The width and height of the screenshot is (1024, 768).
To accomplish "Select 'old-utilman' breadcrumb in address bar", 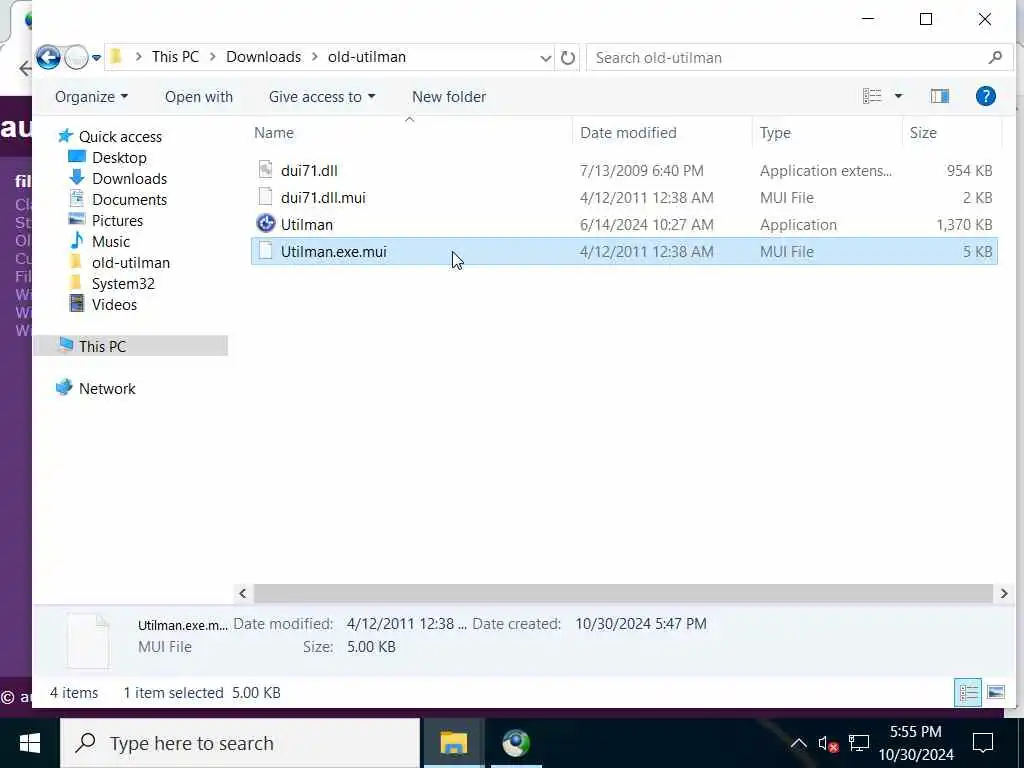I will 366,57.
